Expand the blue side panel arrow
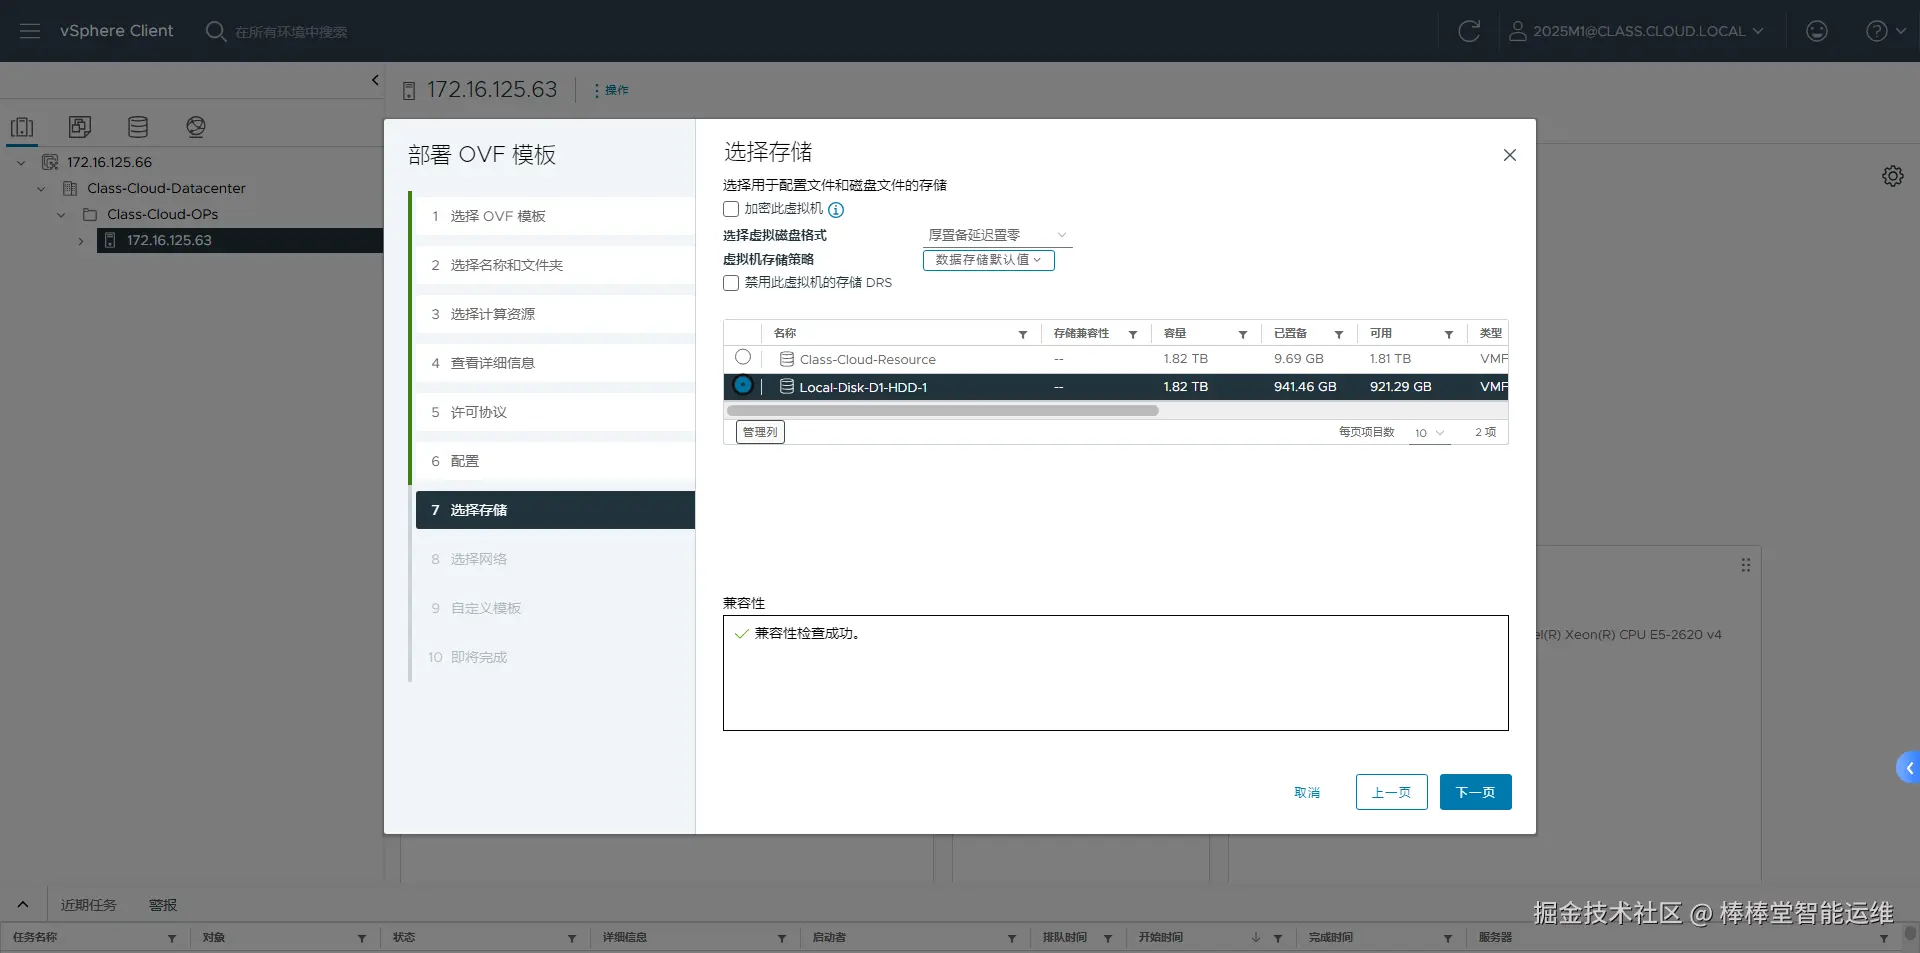The width and height of the screenshot is (1920, 953). click(1909, 768)
